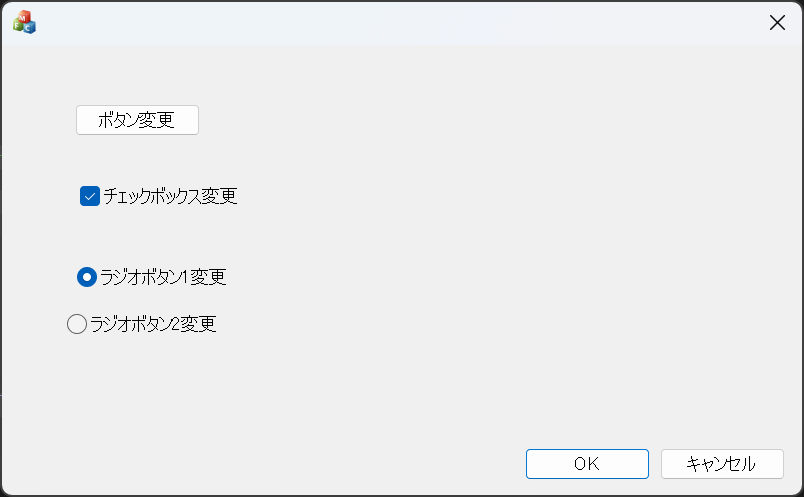Click the empty circle of radio button 2

76,324
